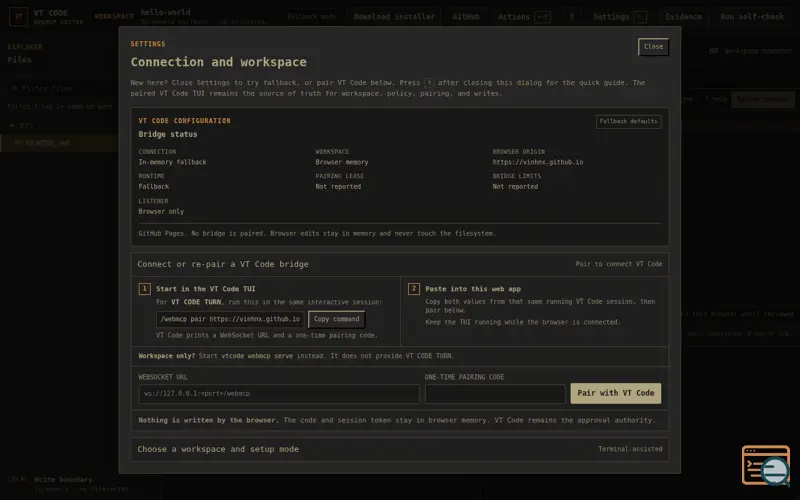Click Pair to connect VT Code label
Viewport: 800px width, 500px height.
[618, 264]
